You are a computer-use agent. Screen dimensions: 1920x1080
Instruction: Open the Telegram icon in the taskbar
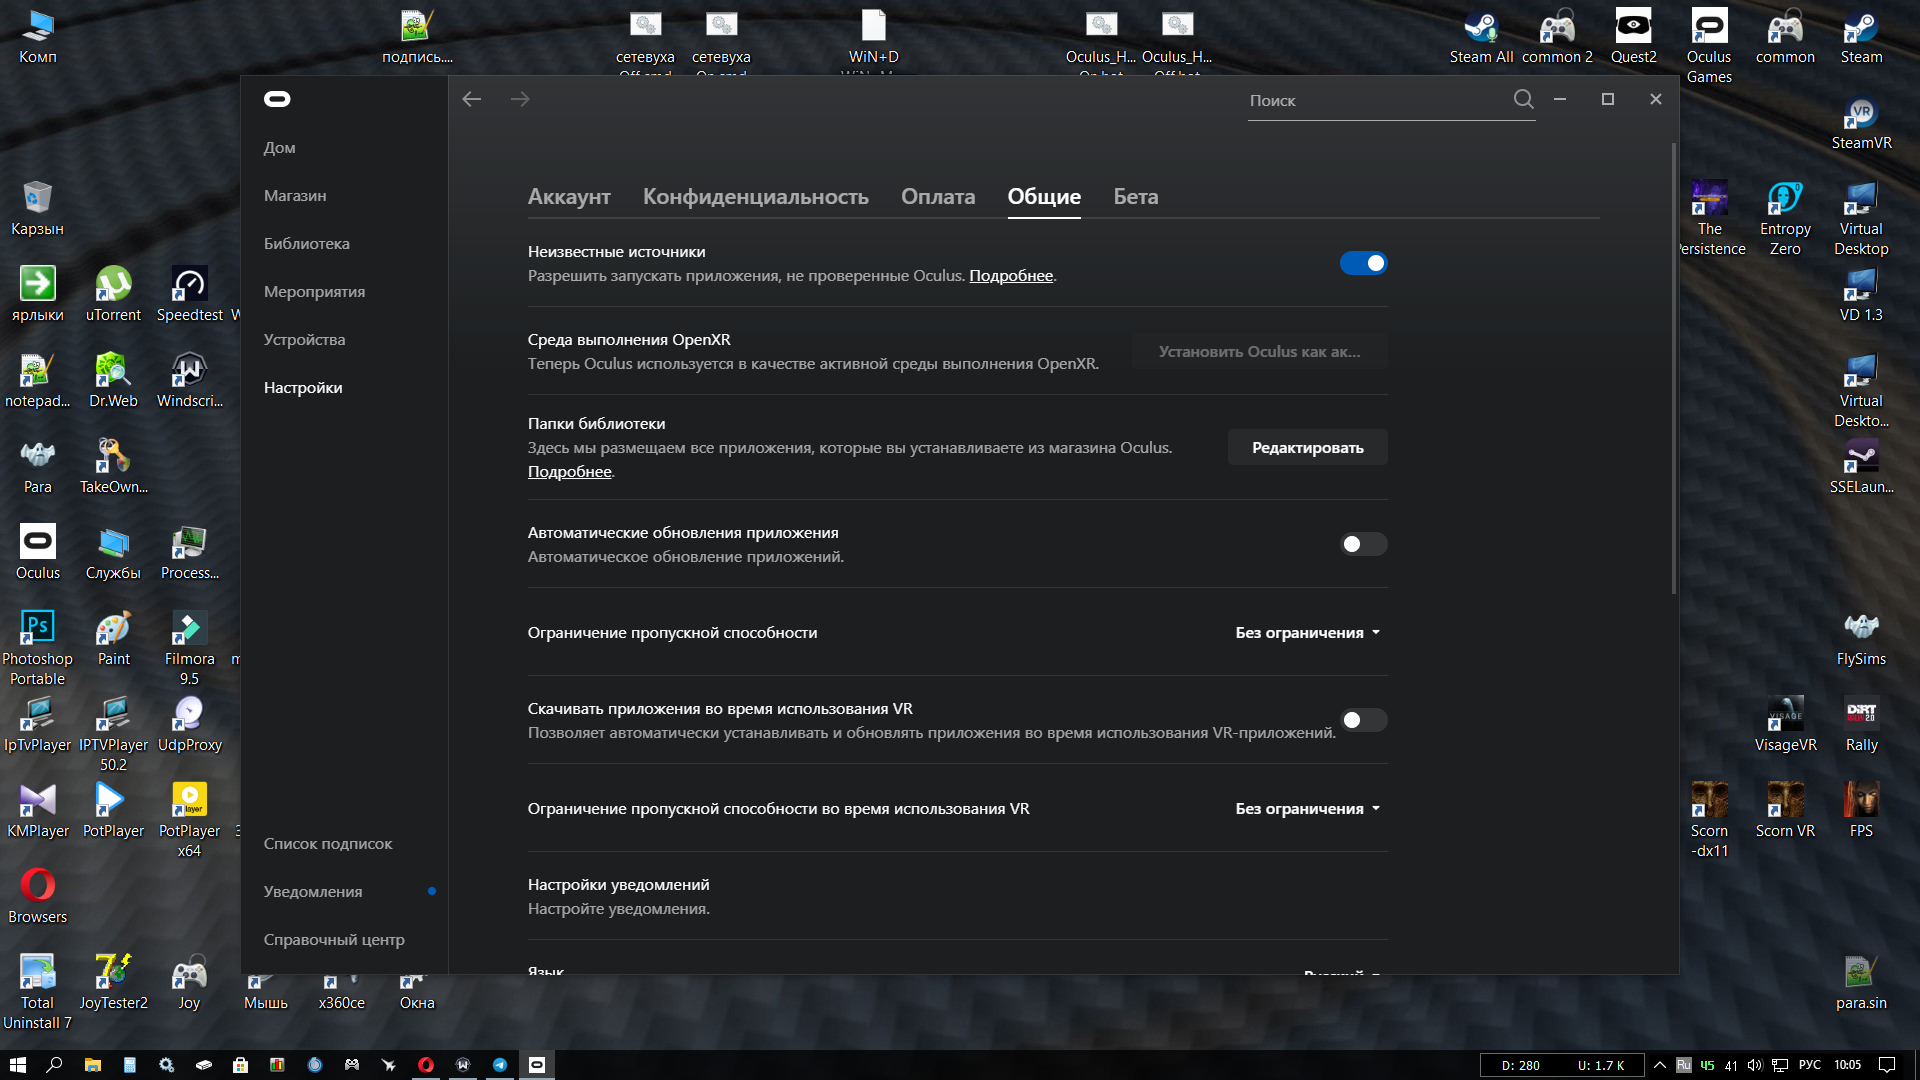click(500, 1065)
